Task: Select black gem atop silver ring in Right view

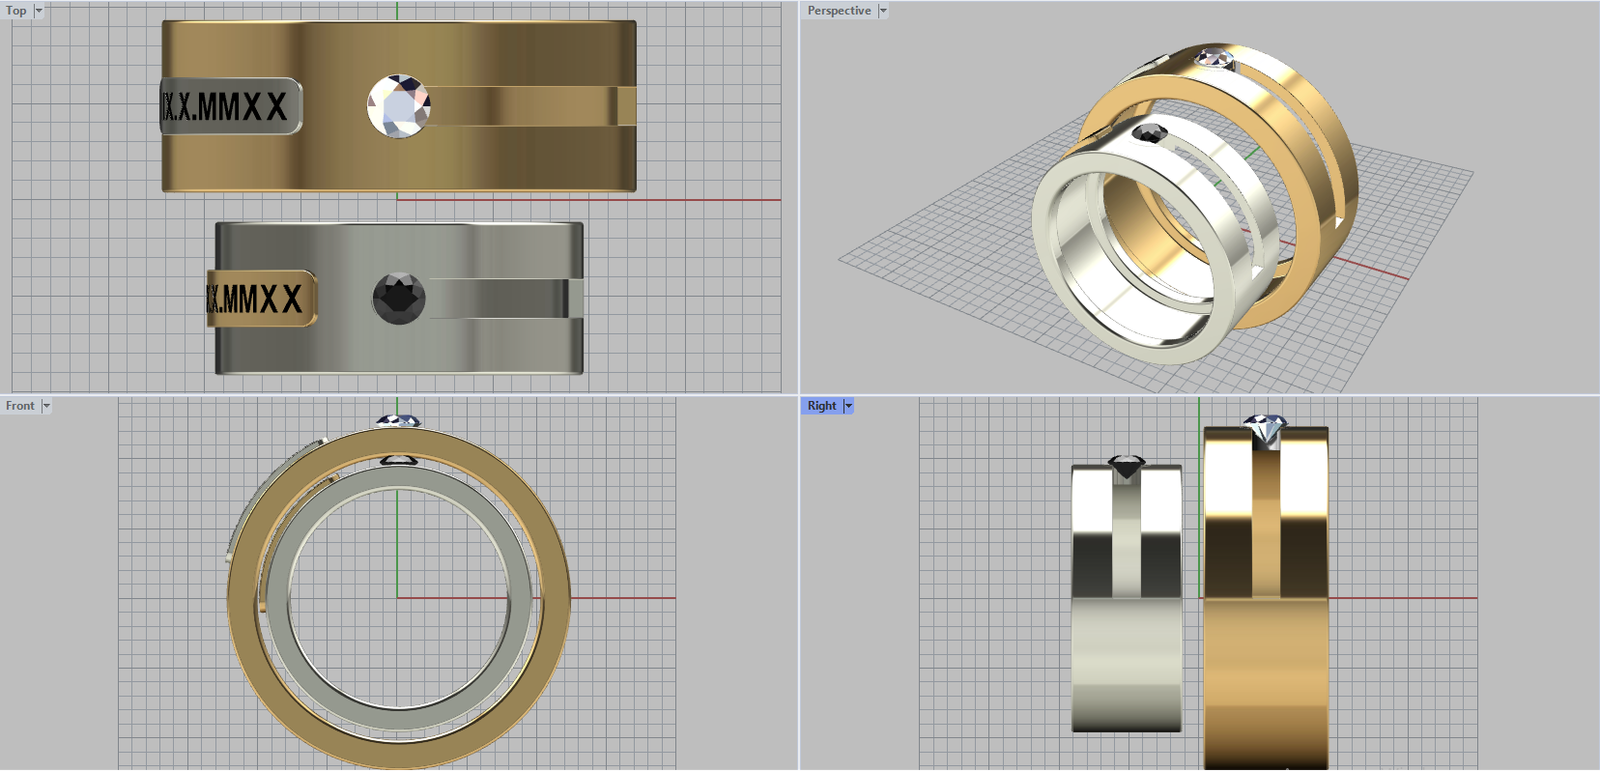Action: click(x=1127, y=467)
